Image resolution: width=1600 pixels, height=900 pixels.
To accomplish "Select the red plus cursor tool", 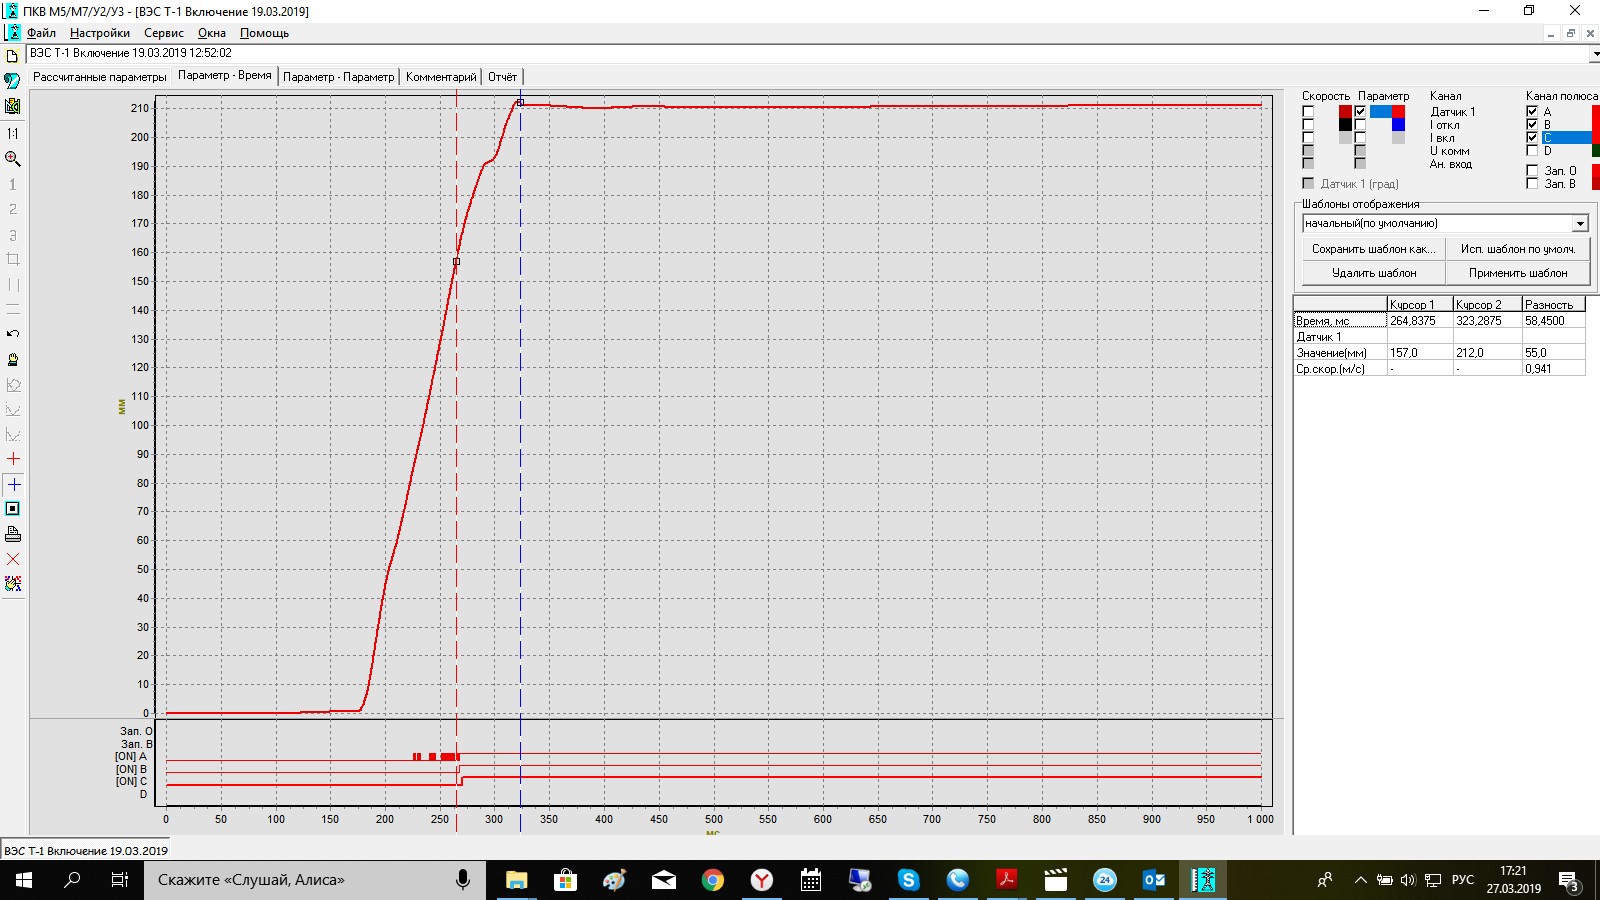I will coord(13,459).
